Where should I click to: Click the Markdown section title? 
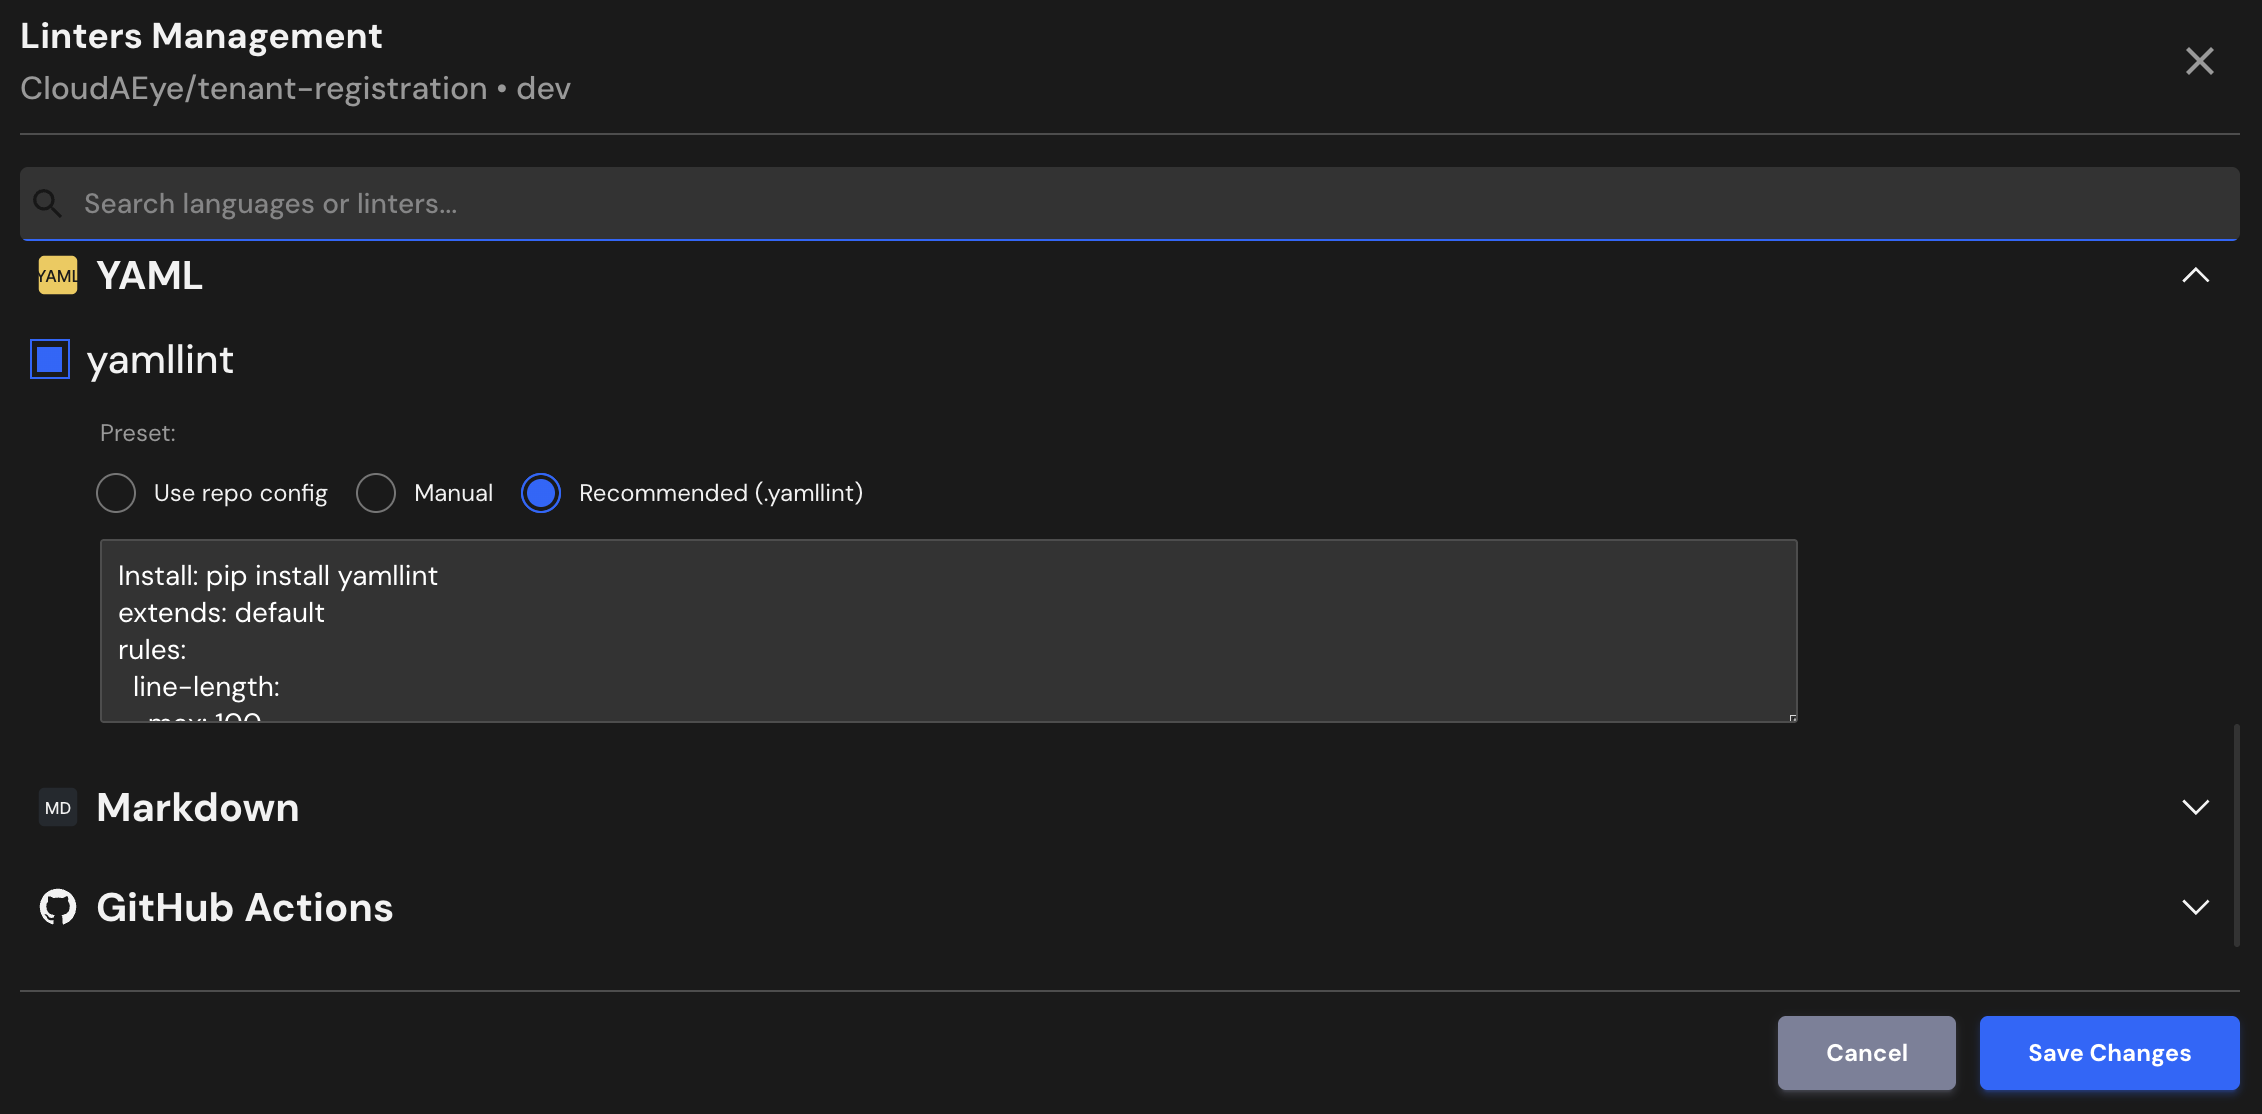click(x=198, y=808)
